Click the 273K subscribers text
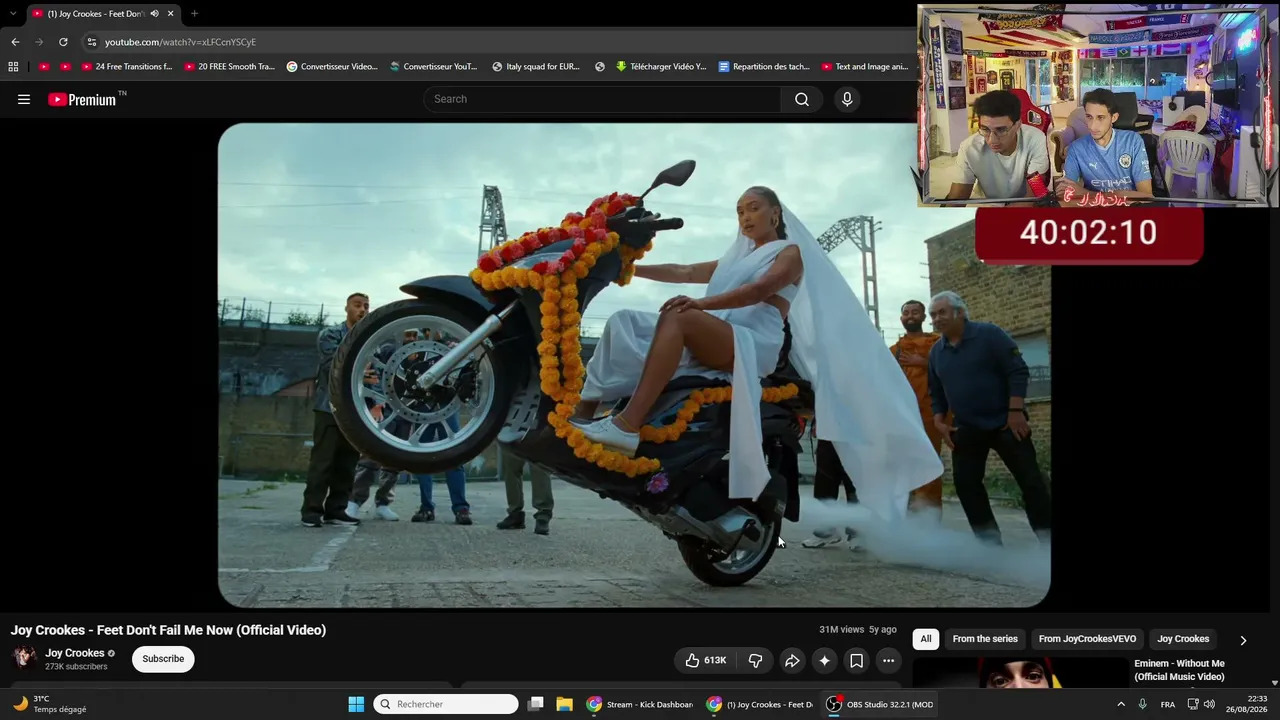Viewport: 1280px width, 720px height. tap(76, 667)
